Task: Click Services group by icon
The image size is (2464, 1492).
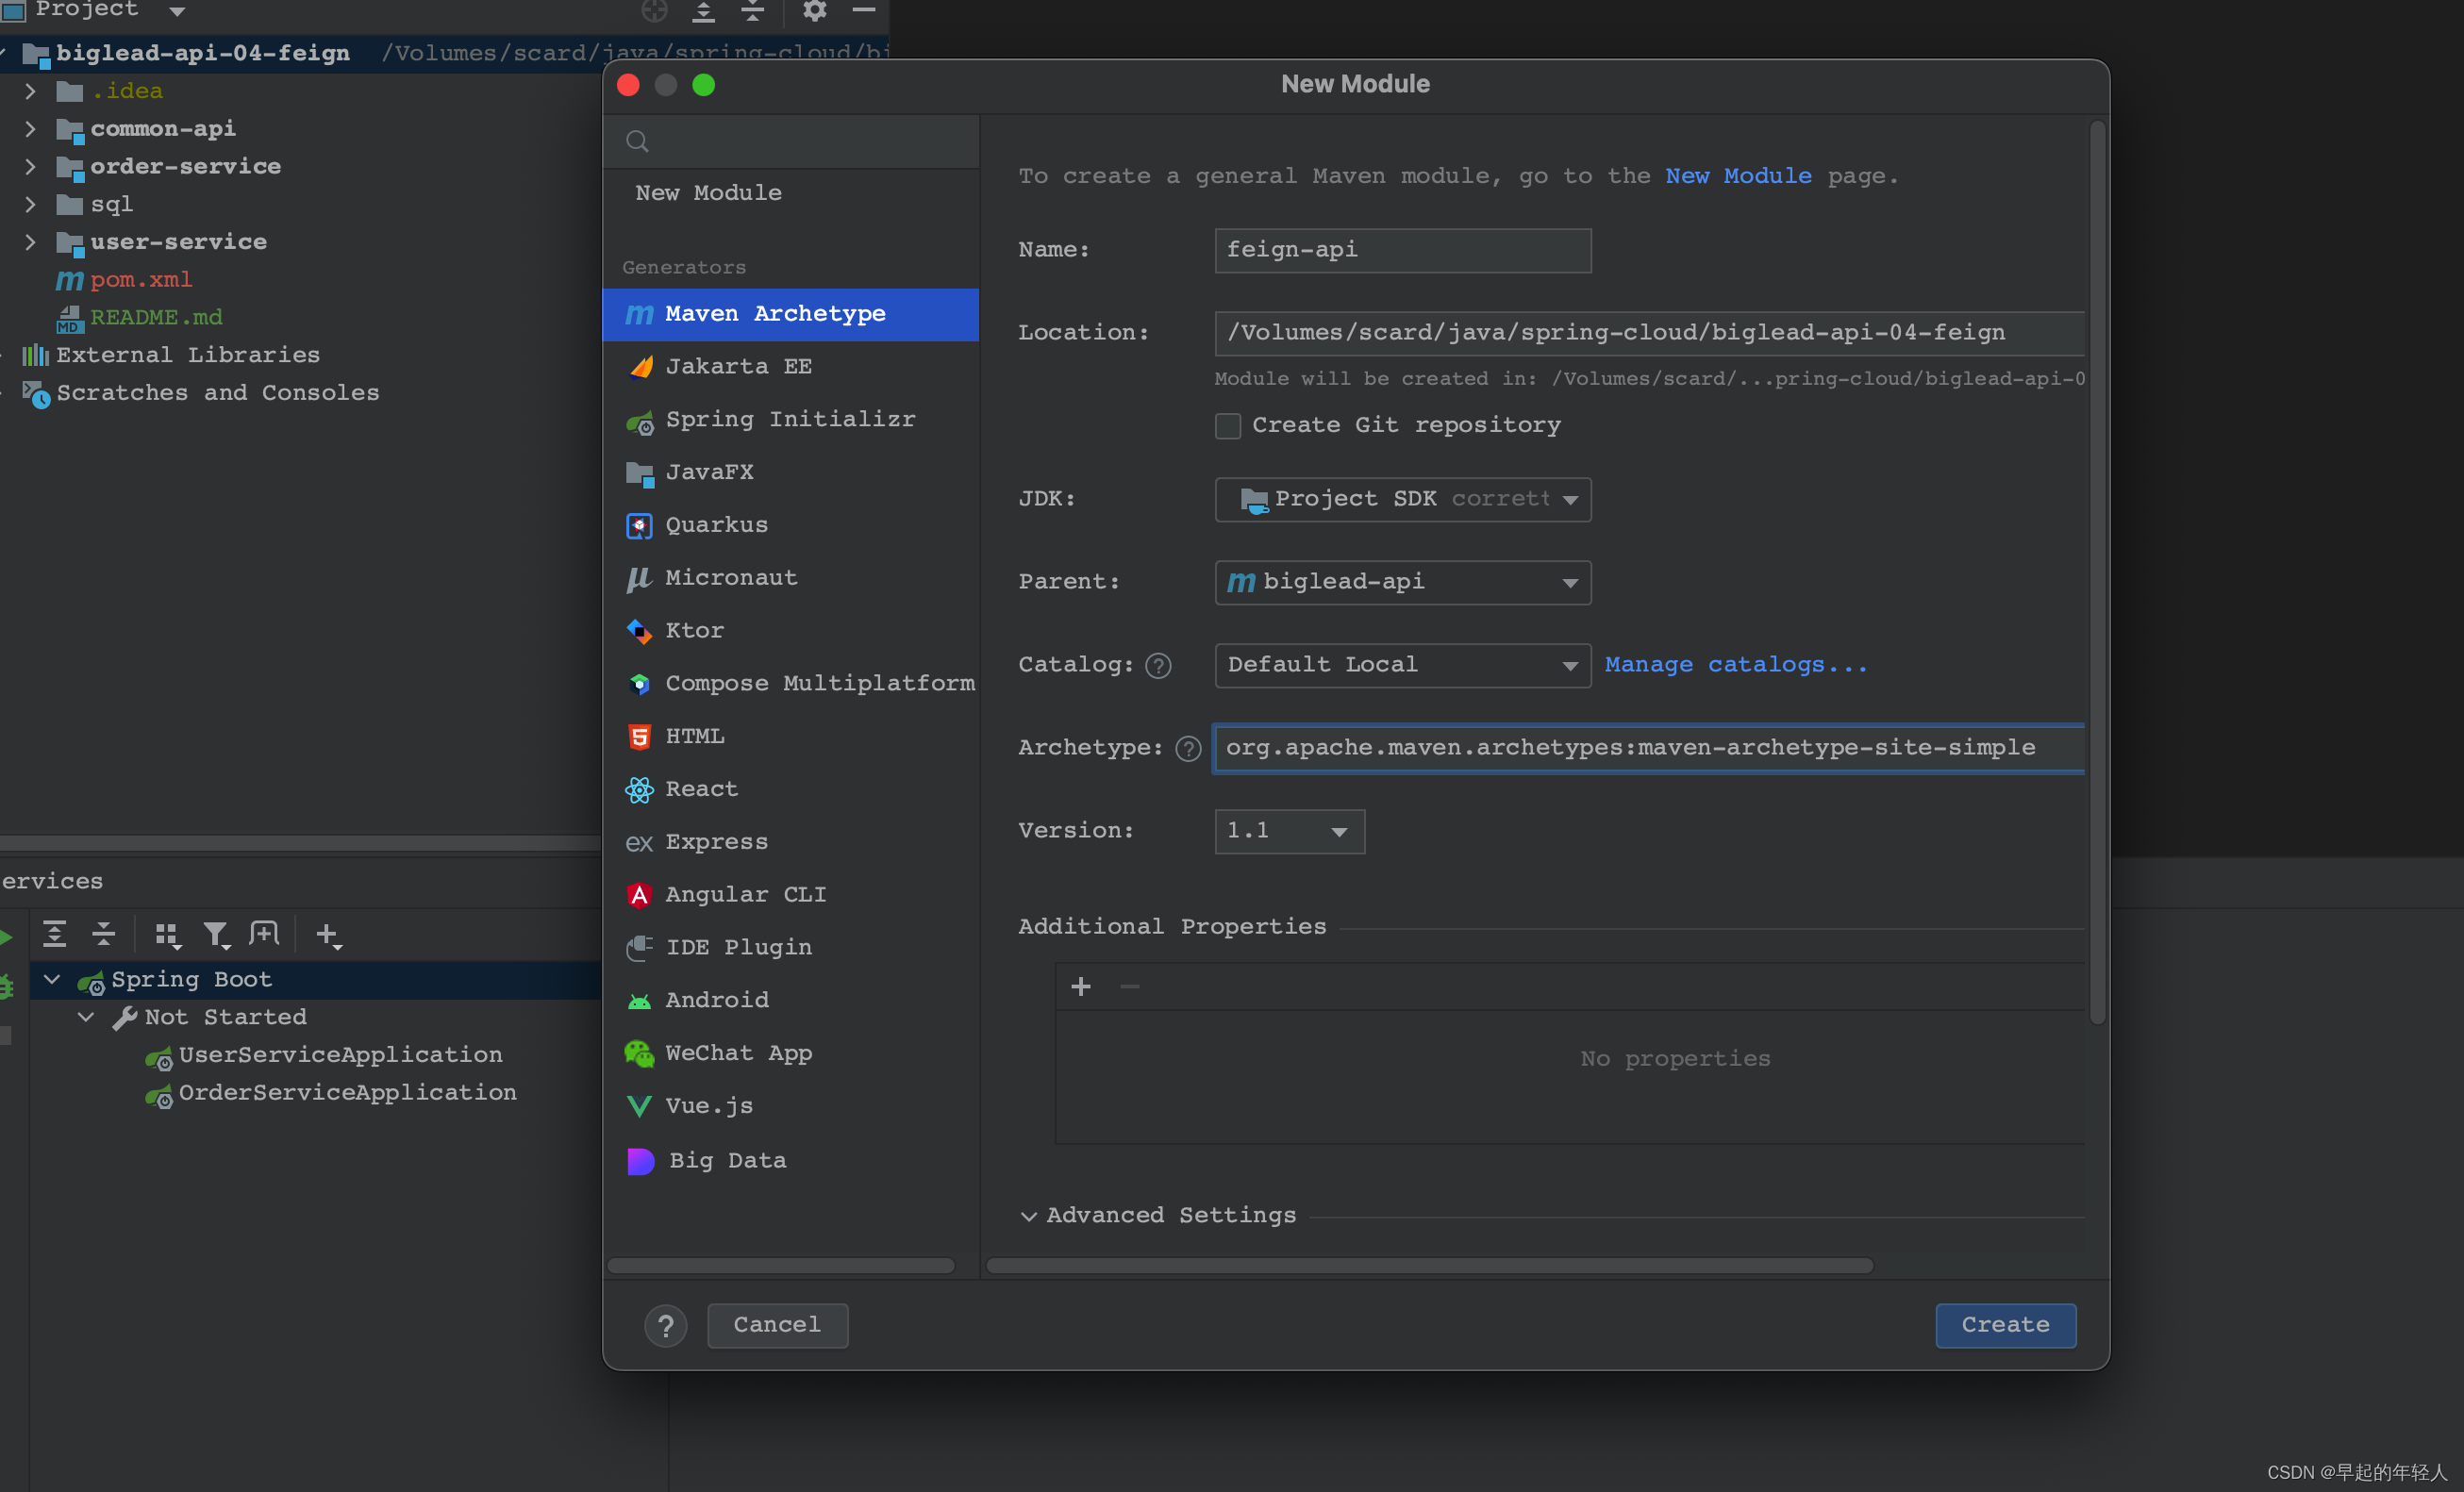Action: [167, 935]
